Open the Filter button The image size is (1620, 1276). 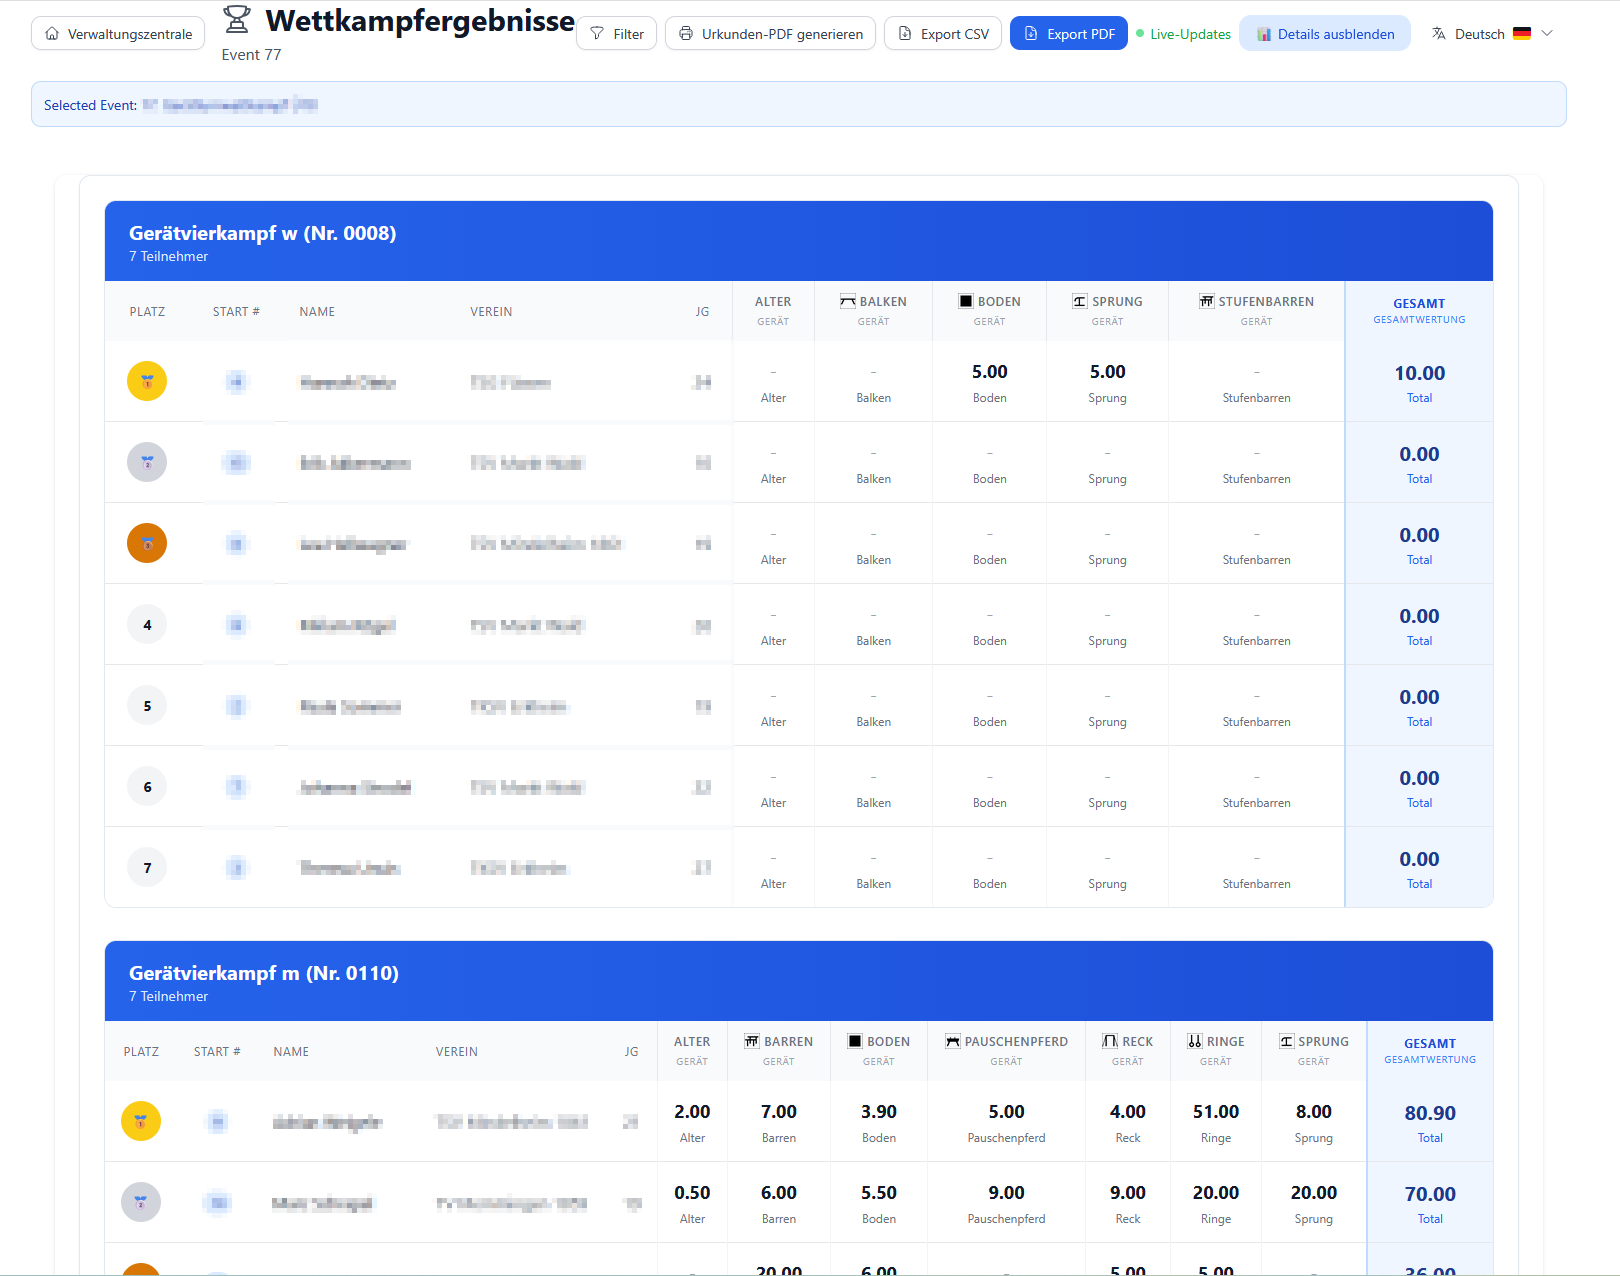pos(616,34)
